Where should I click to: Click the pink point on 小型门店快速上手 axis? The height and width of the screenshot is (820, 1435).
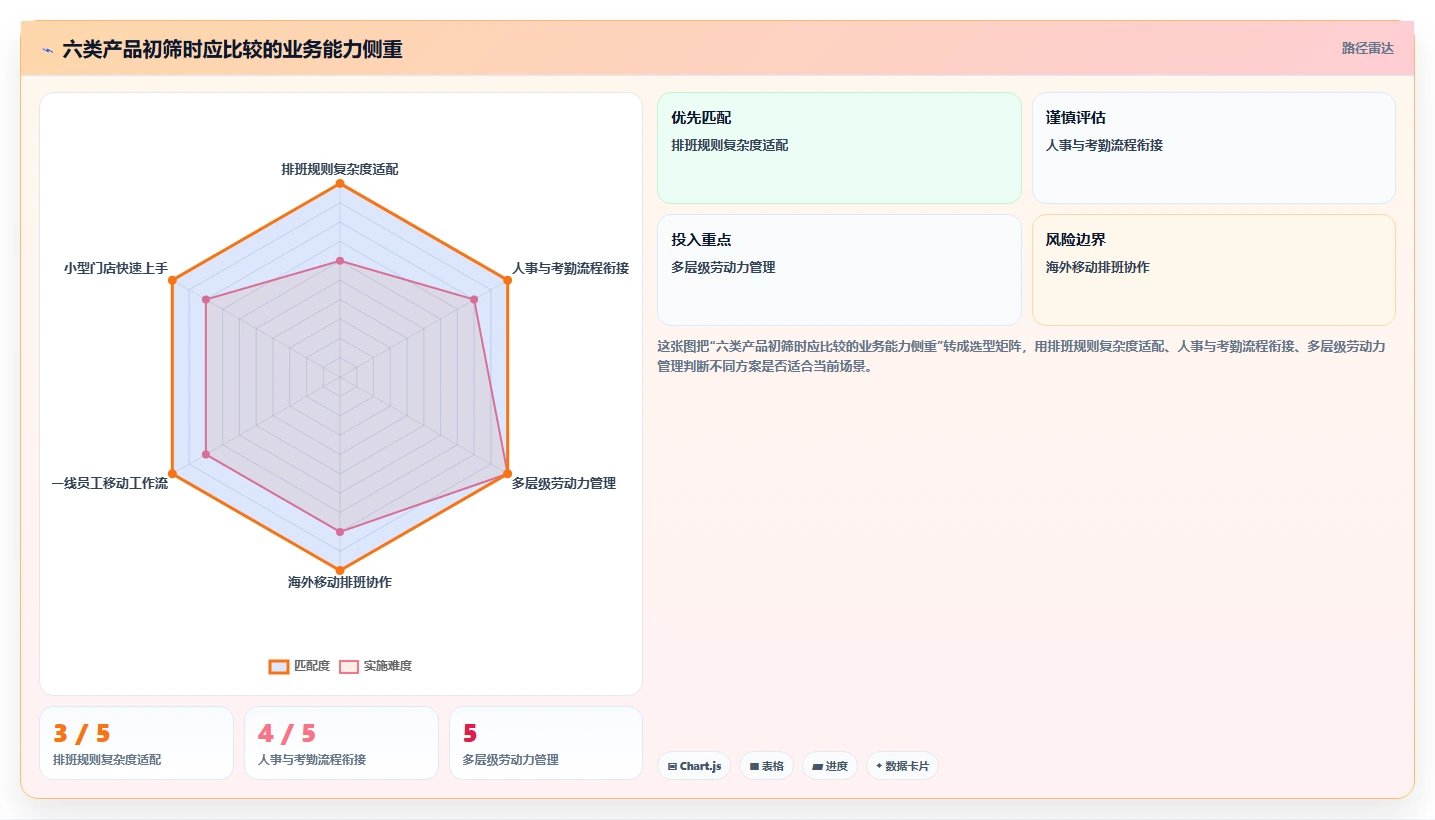click(206, 299)
